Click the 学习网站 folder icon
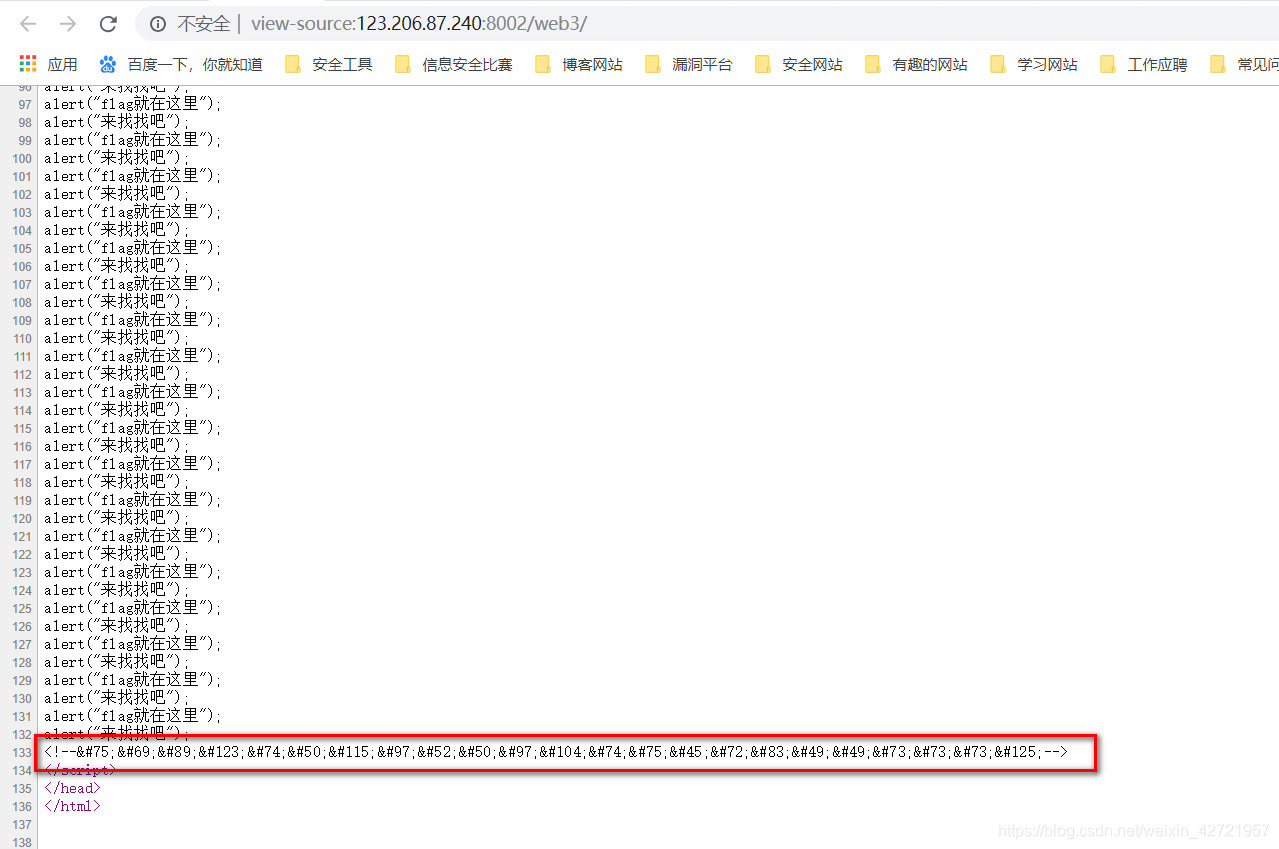Viewport: 1279px width, 849px height. tap(998, 64)
